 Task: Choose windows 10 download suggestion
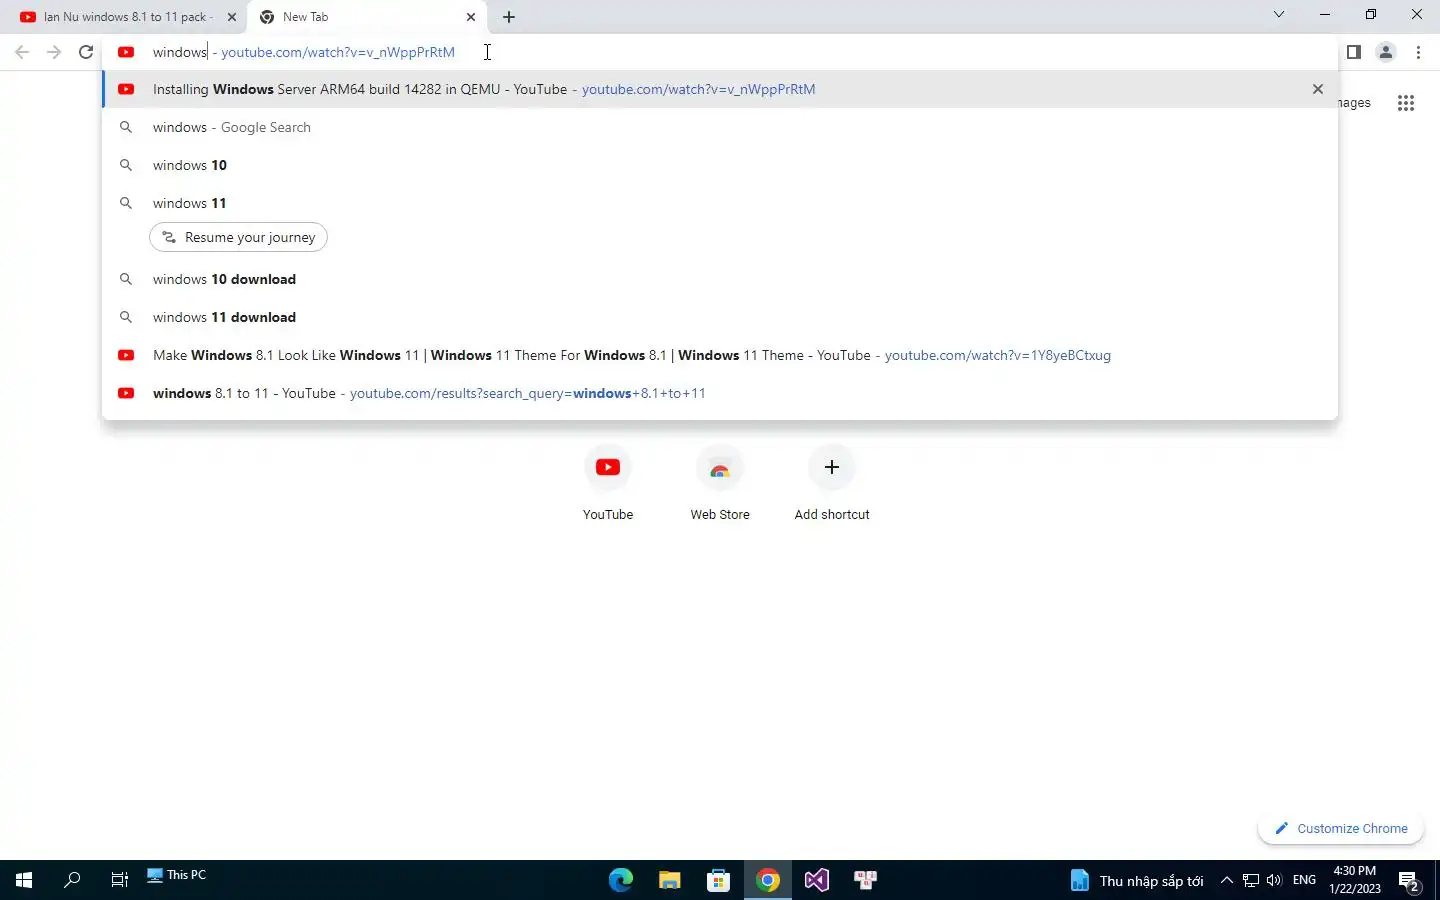[719, 279]
